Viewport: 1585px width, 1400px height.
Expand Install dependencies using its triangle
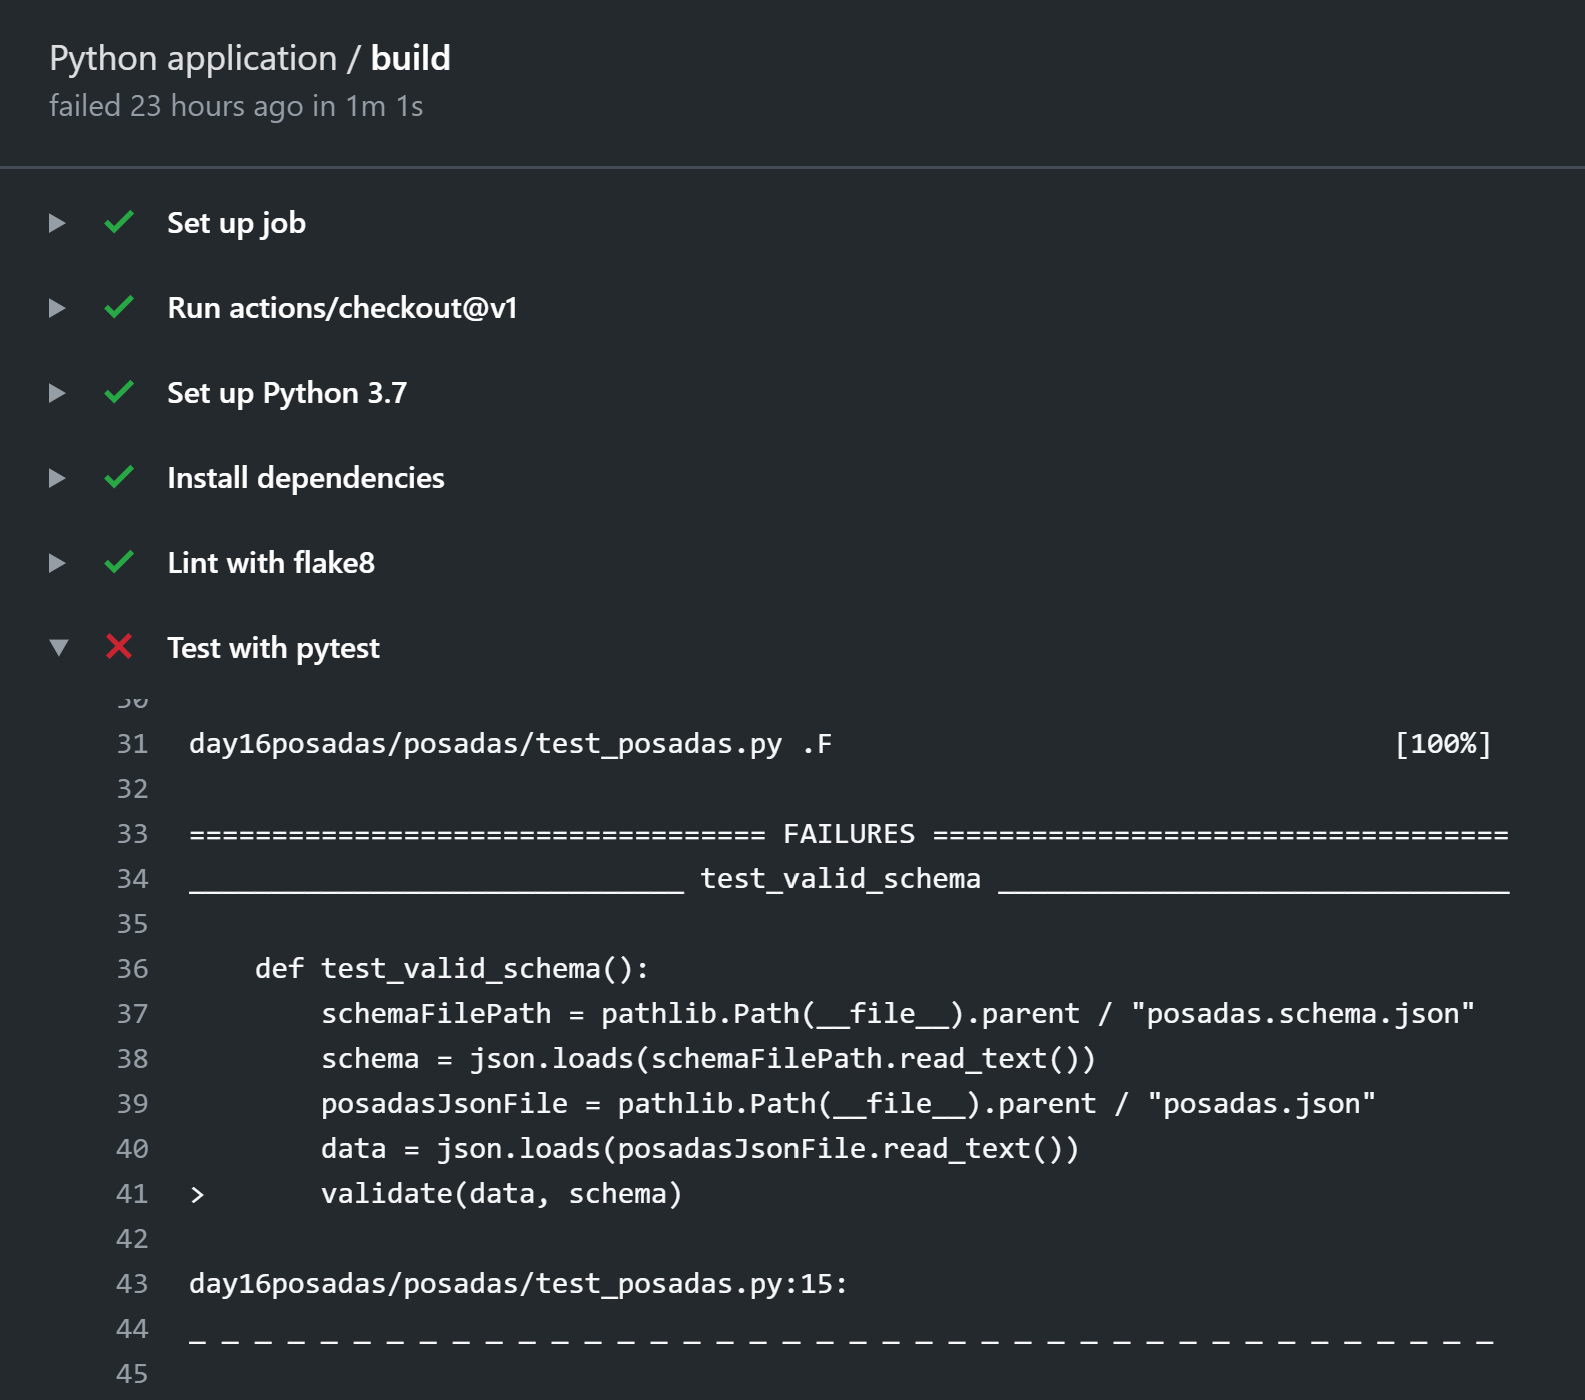[x=57, y=477]
